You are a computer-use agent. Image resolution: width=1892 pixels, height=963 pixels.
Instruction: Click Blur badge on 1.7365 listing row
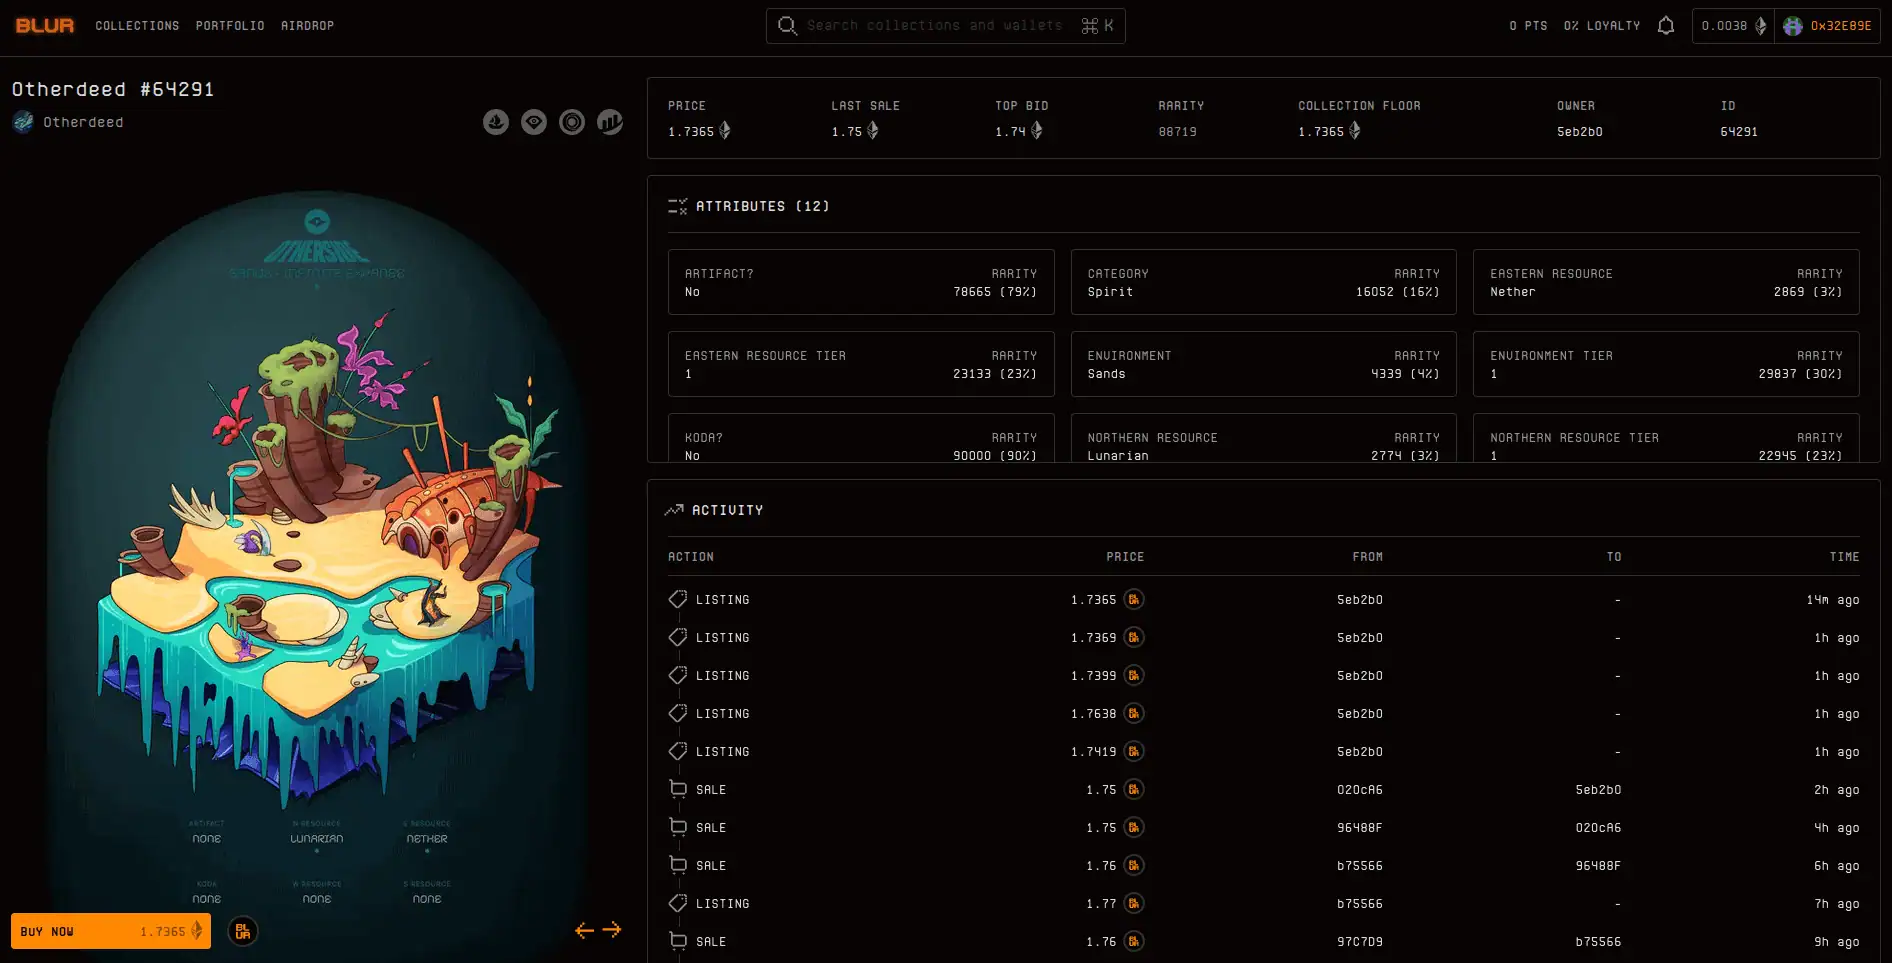tap(1133, 599)
